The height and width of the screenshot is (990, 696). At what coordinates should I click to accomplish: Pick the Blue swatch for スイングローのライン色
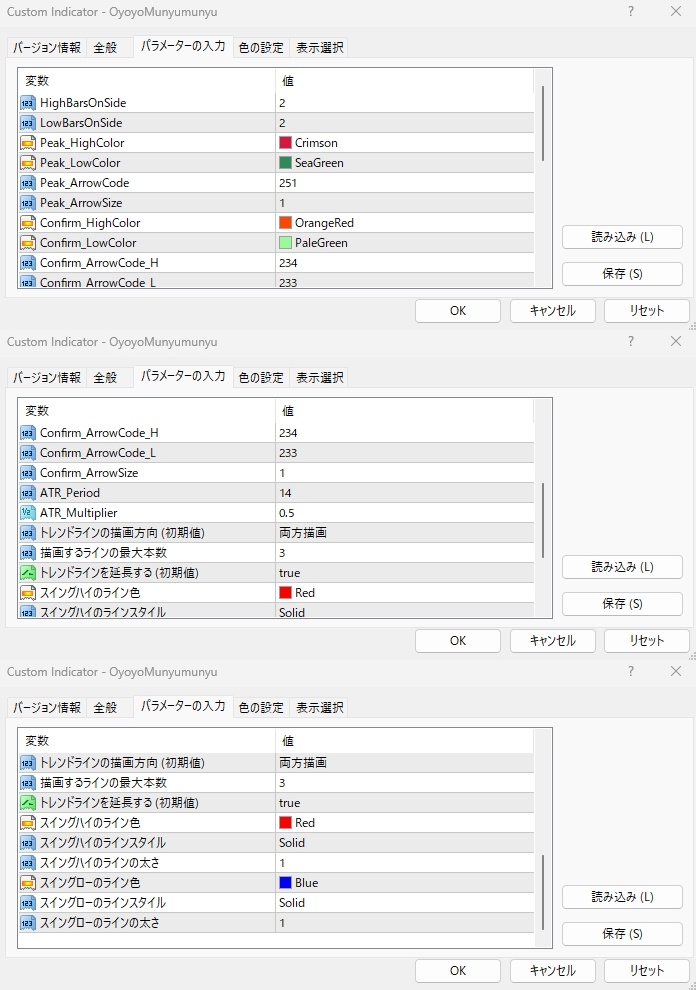tap(285, 883)
